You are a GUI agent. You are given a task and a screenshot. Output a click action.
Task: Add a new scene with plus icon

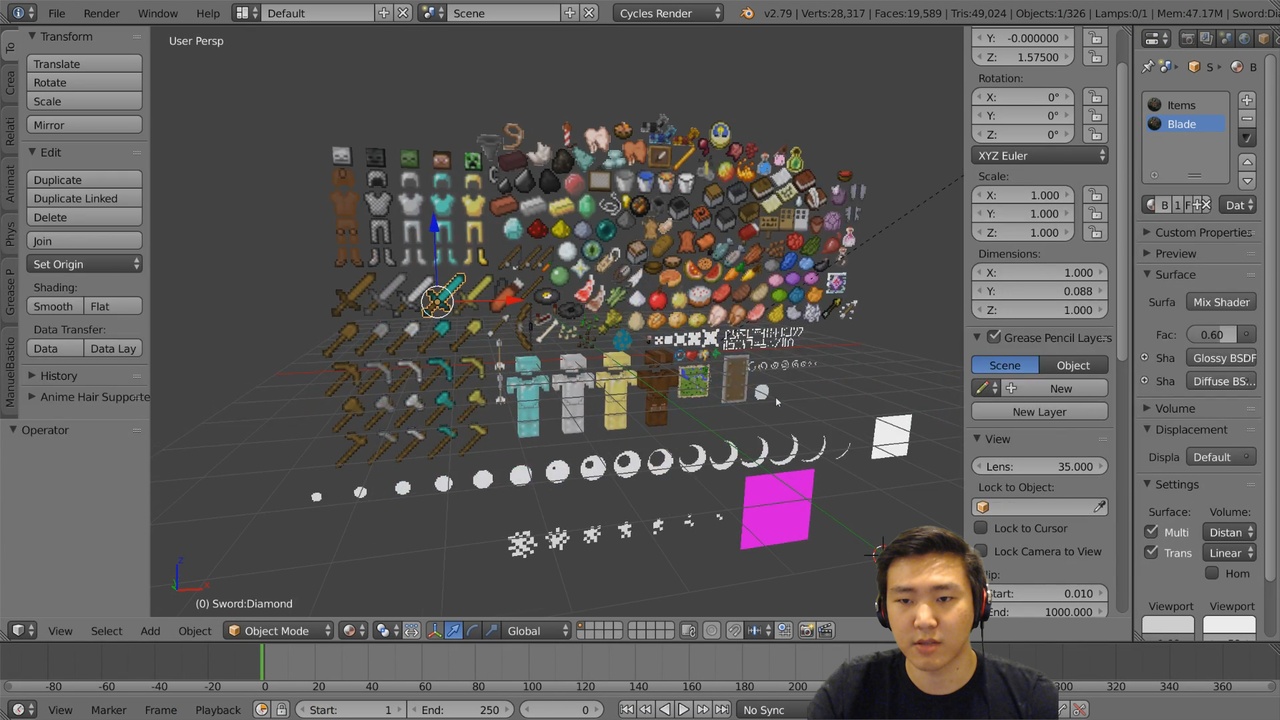pos(570,13)
